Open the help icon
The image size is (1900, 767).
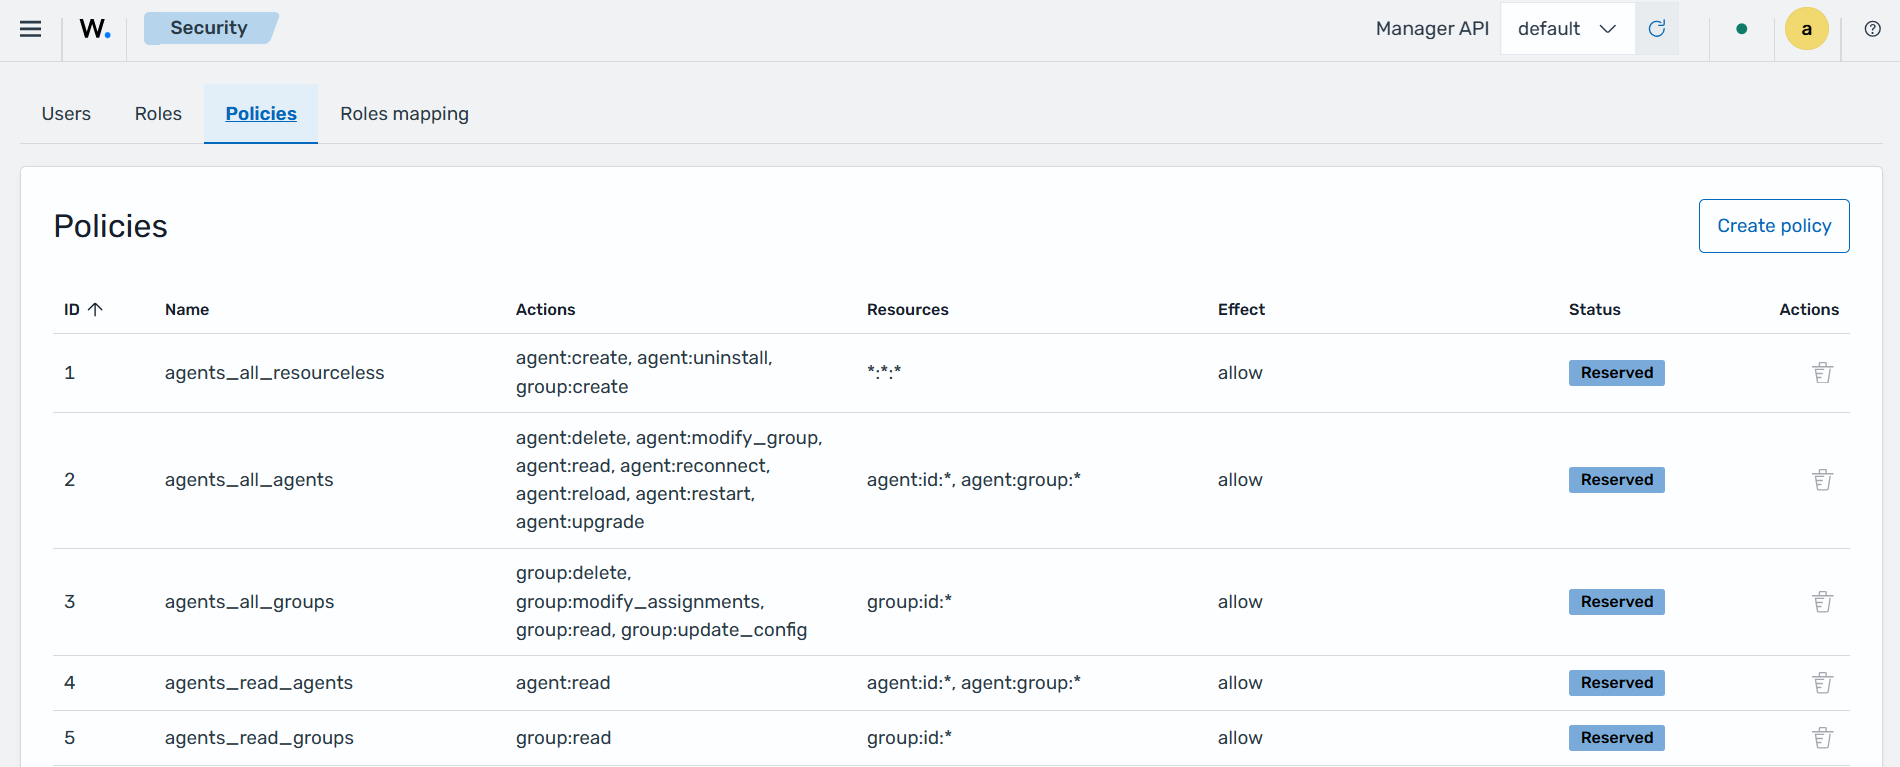click(1873, 29)
